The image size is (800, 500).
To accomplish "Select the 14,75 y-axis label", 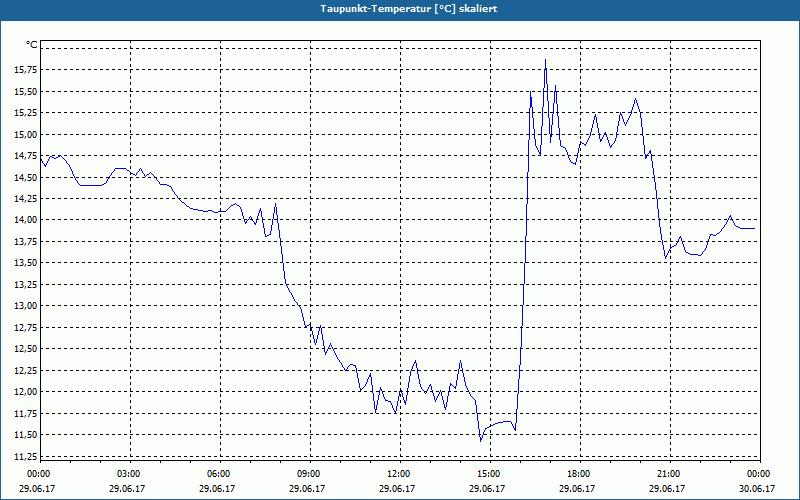I will [x=26, y=156].
